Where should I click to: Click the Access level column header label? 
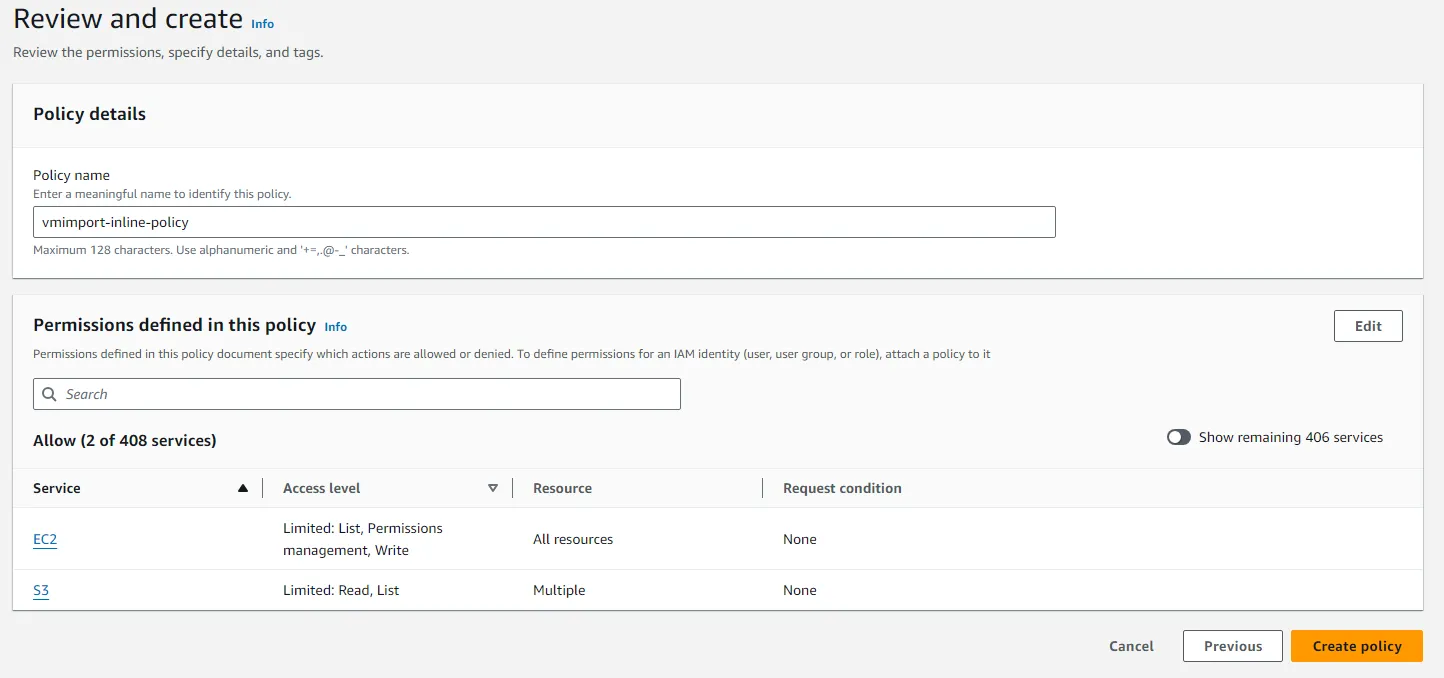321,488
